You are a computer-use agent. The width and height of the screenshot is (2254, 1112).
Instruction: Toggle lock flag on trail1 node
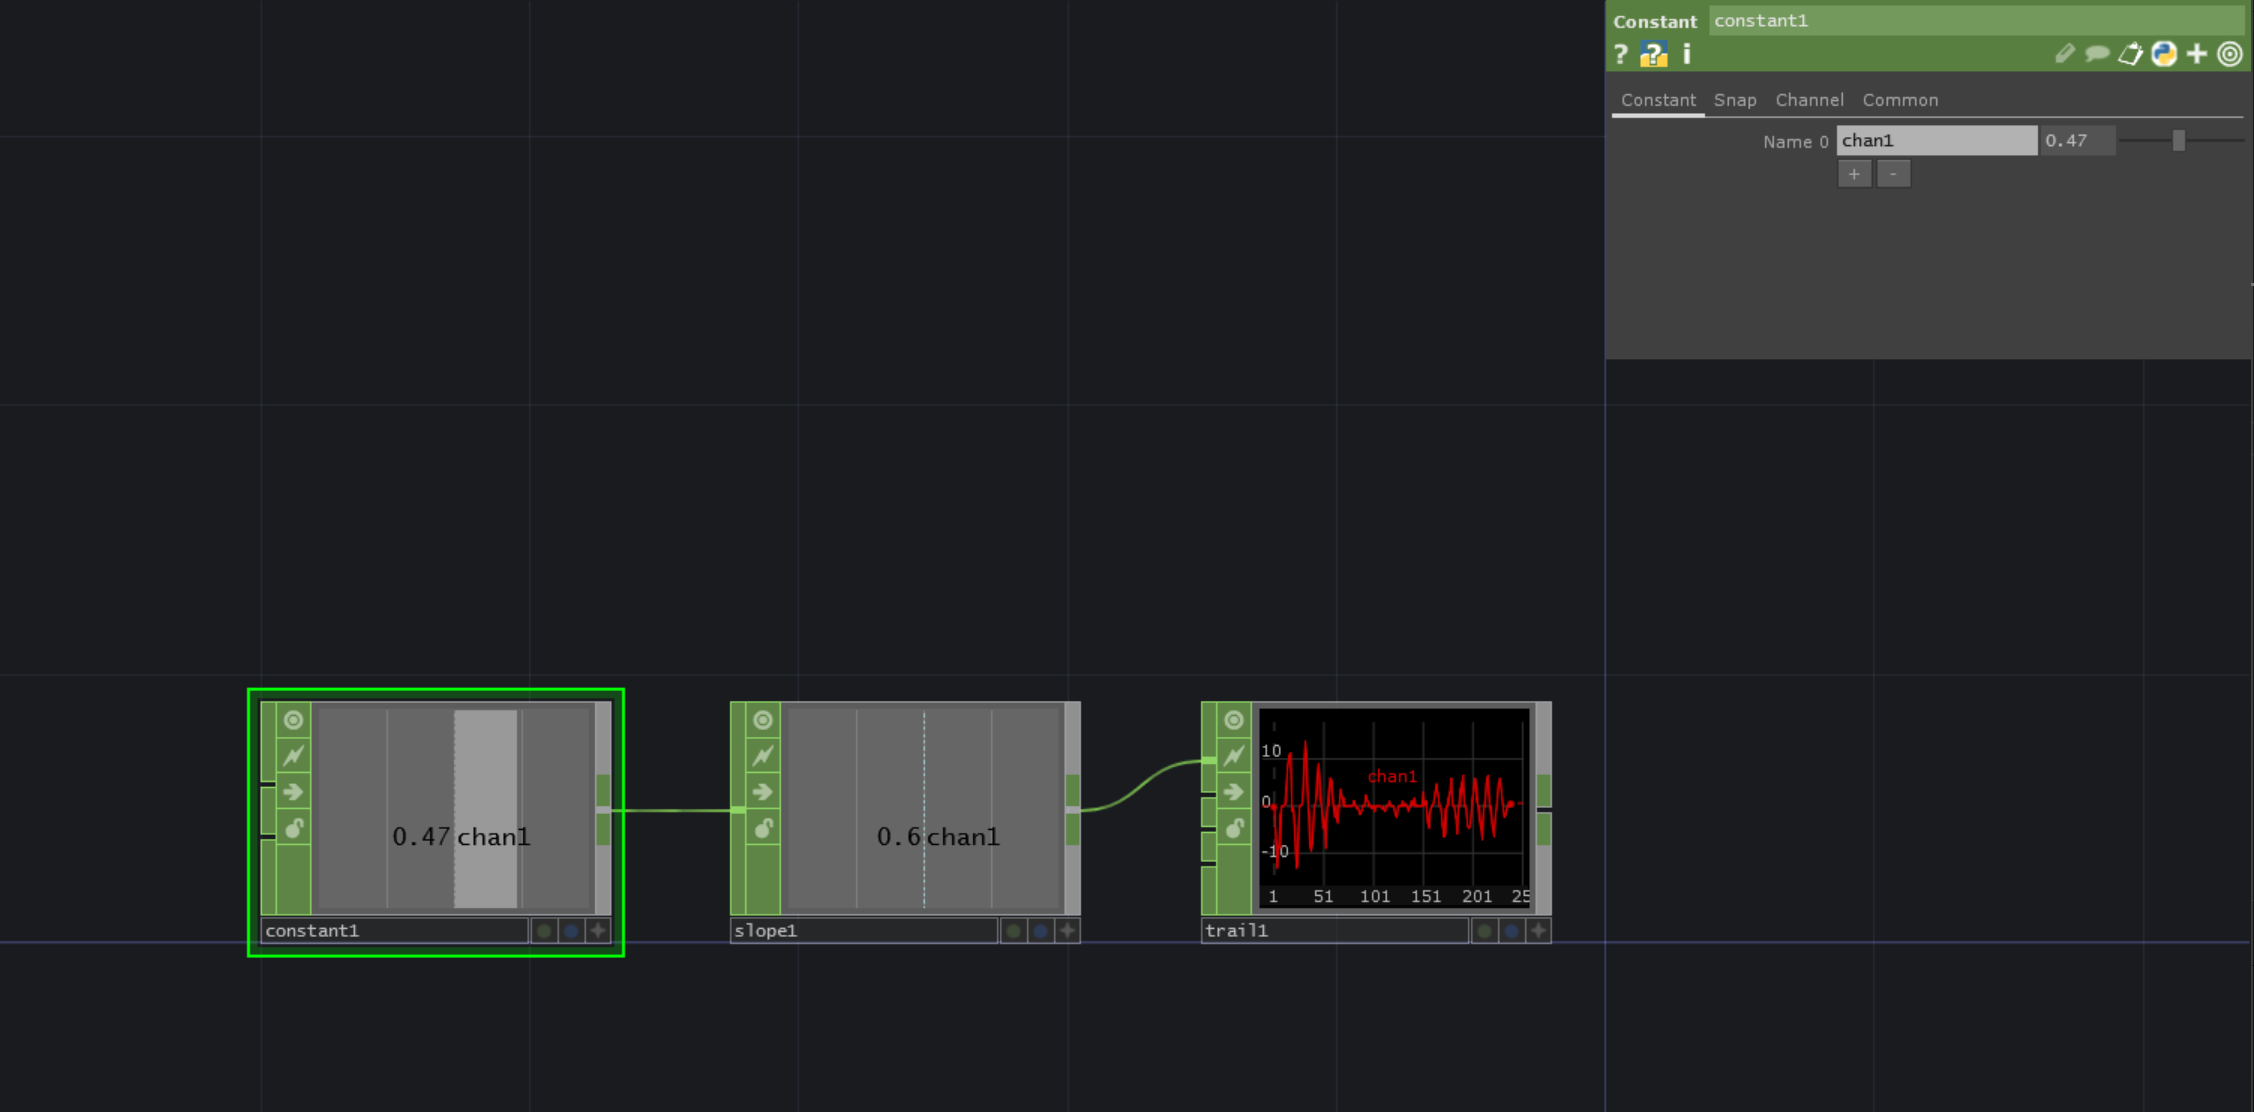[1234, 828]
